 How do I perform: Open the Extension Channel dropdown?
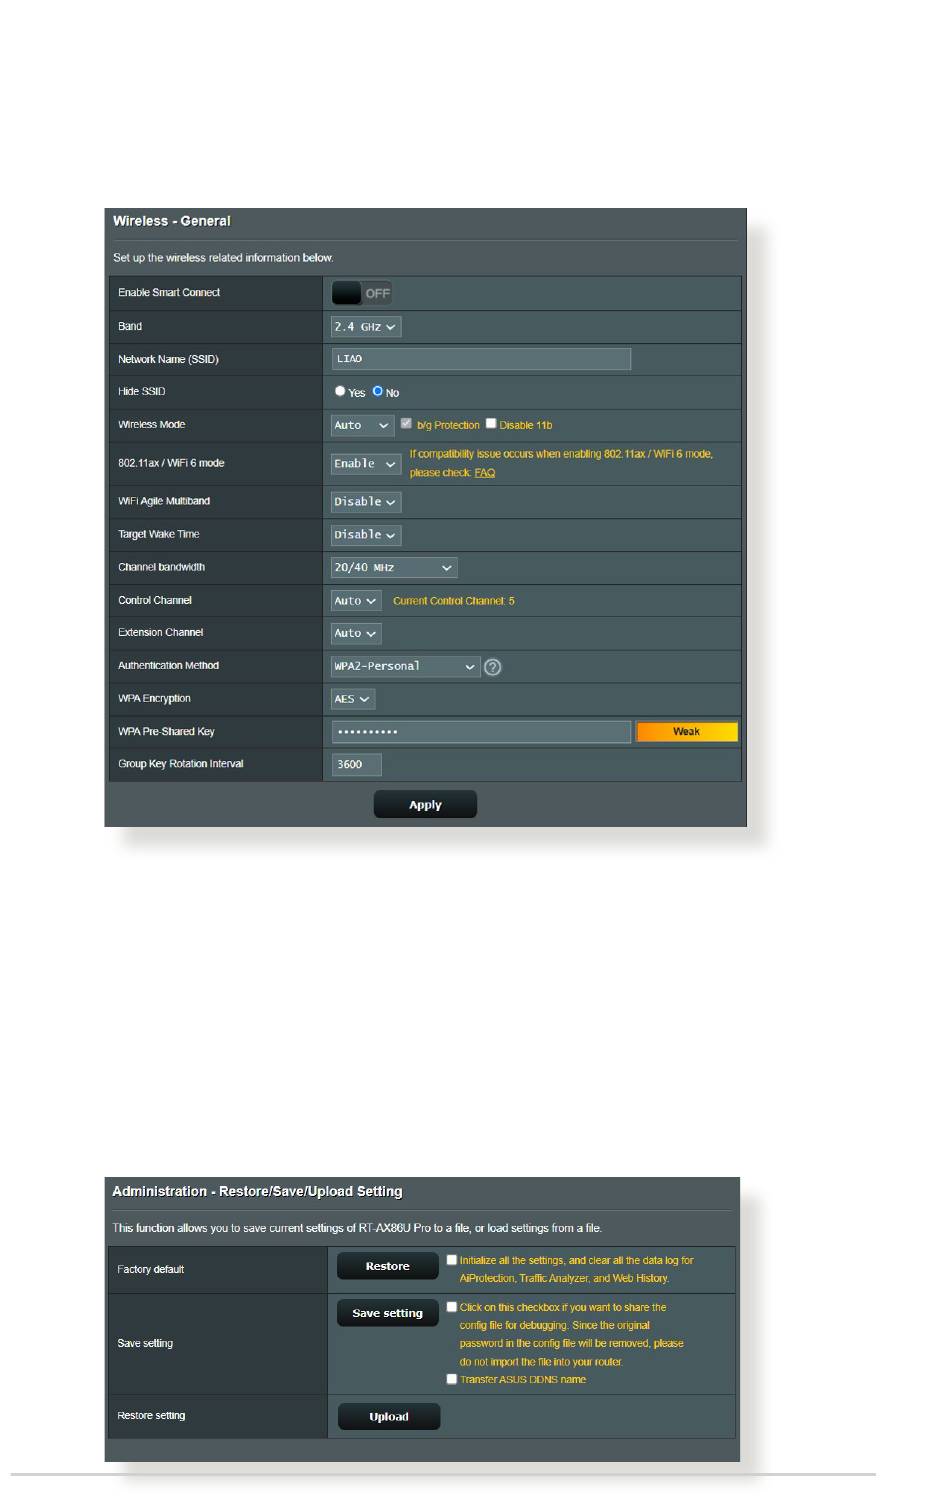[356, 633]
